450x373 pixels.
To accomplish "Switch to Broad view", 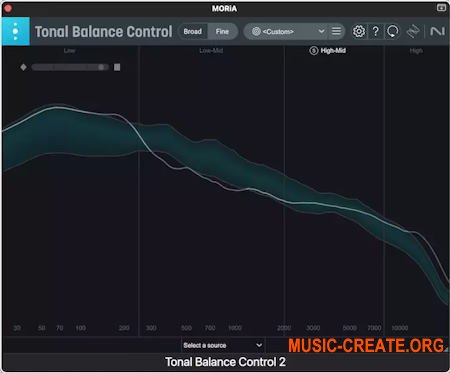I will [x=193, y=32].
